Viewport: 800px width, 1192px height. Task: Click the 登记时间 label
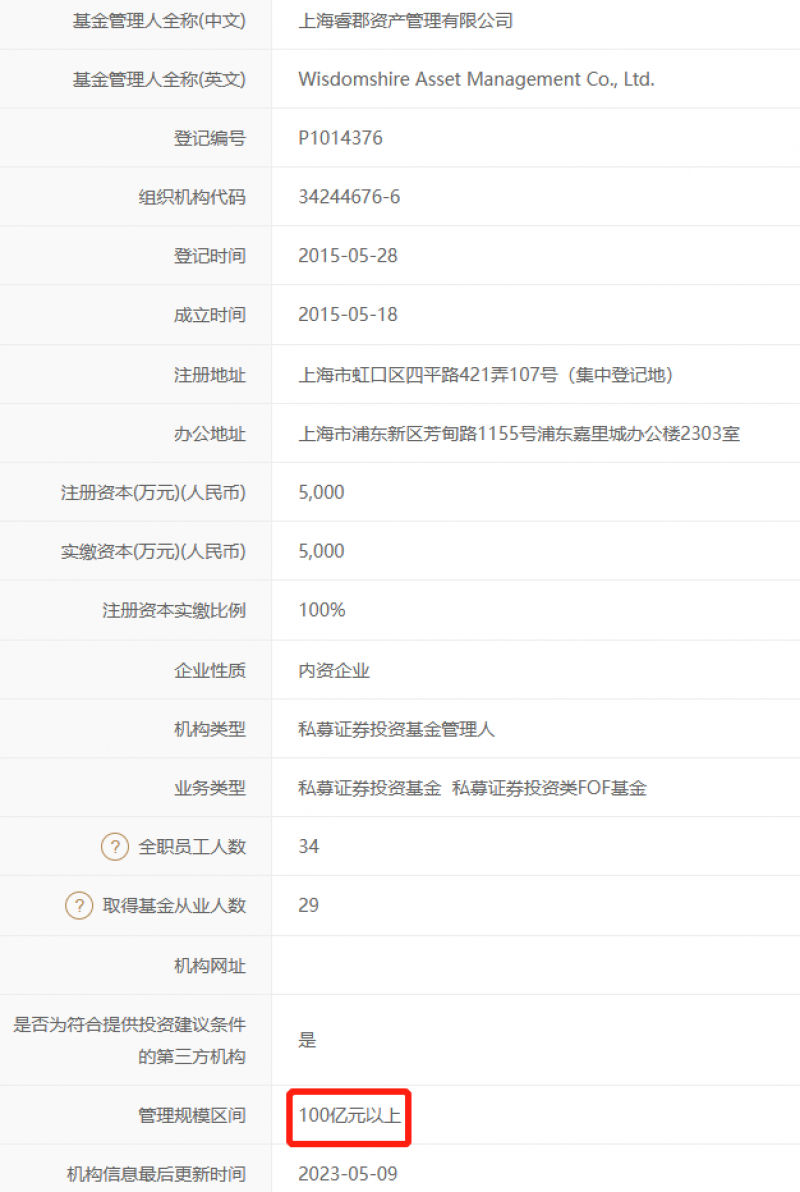[x=210, y=256]
